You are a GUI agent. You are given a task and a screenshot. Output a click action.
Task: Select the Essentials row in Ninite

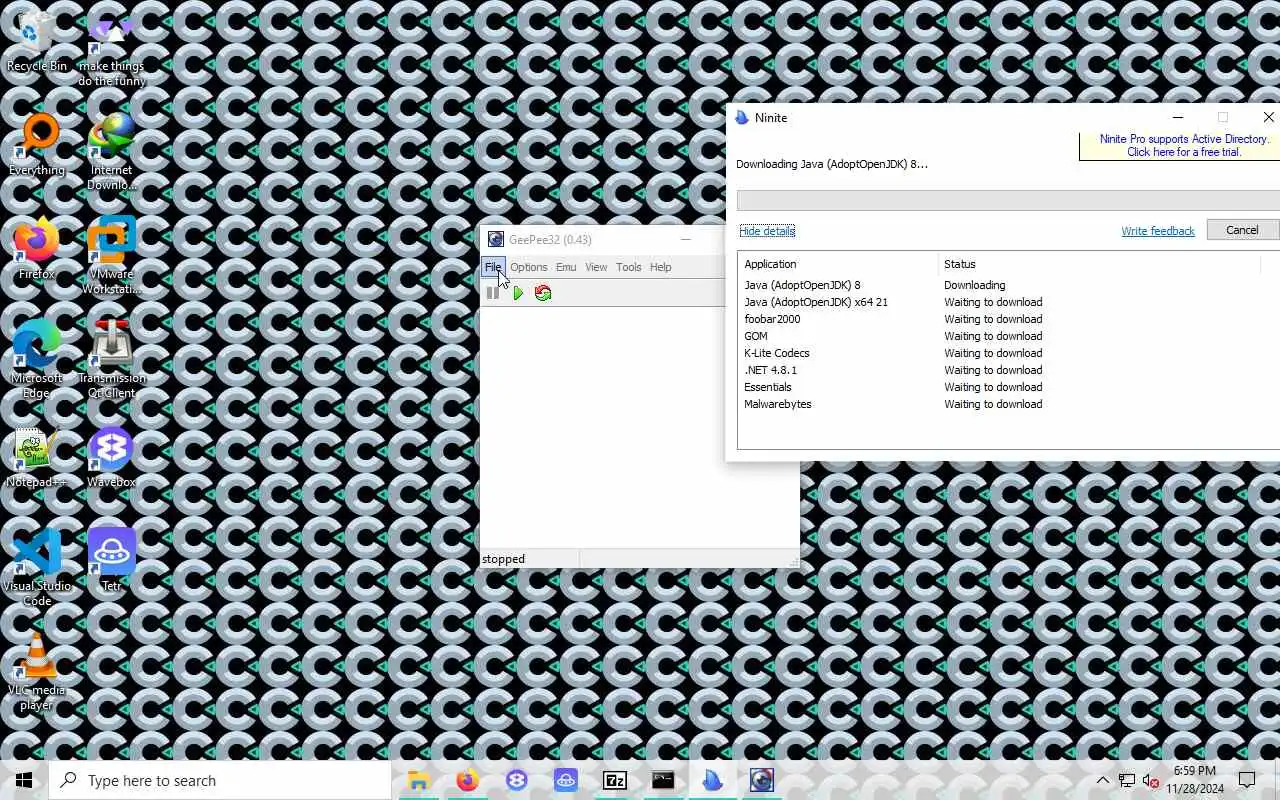(x=1008, y=387)
